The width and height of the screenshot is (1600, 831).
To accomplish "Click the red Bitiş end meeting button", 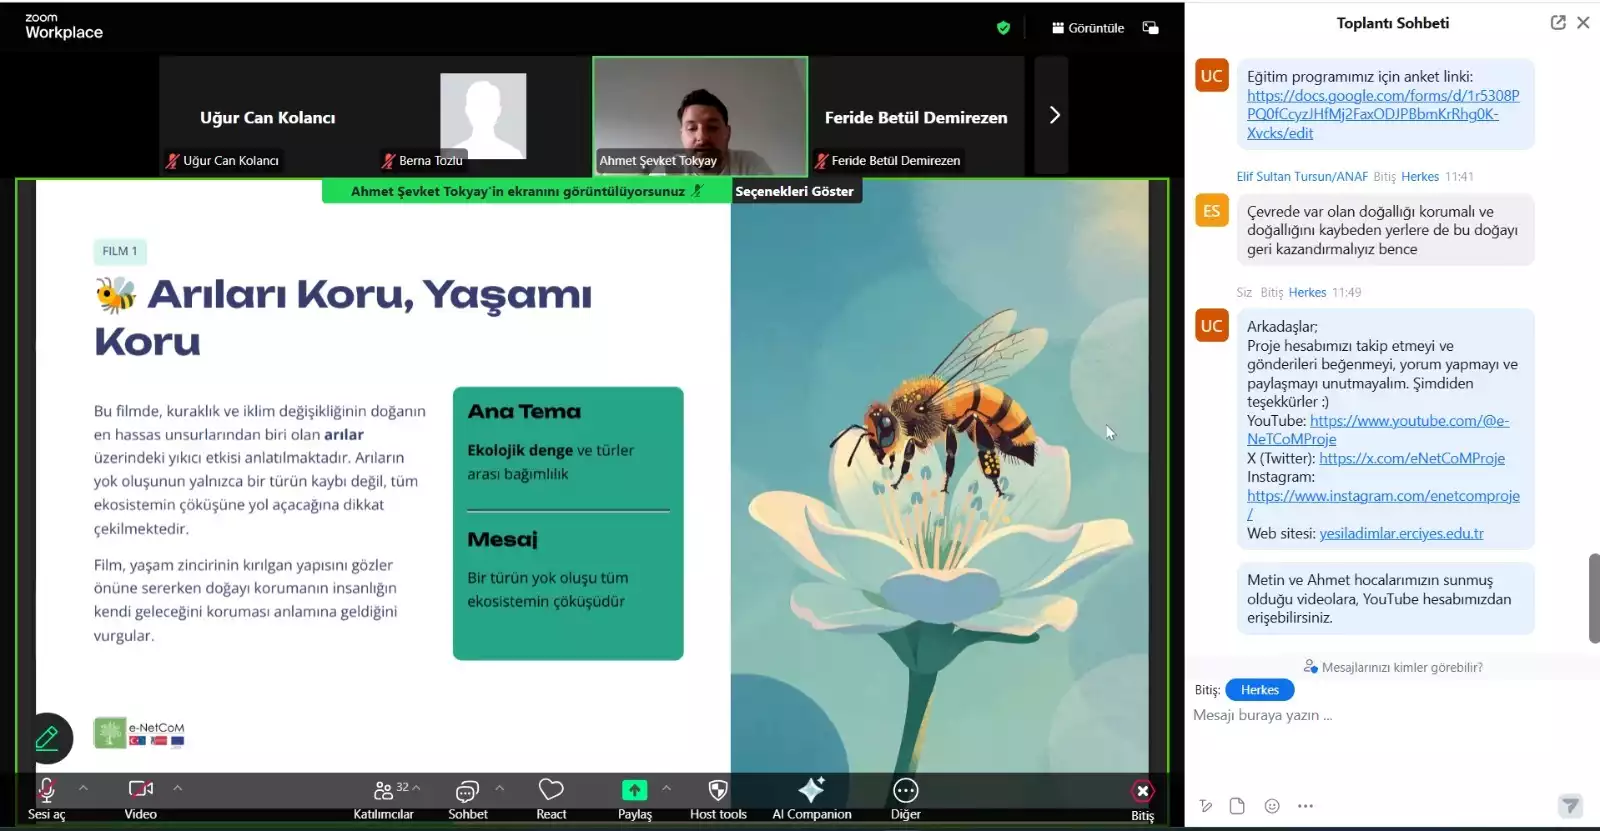I will pos(1142,797).
